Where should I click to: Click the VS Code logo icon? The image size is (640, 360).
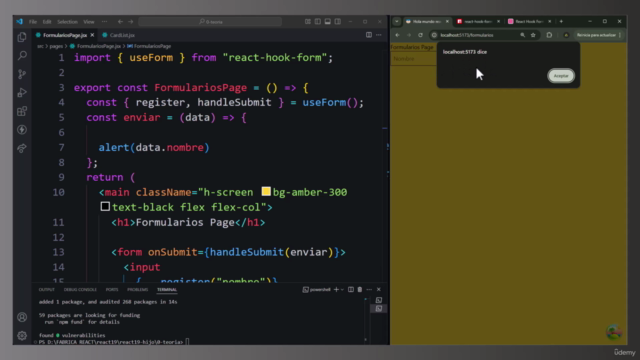(20, 22)
